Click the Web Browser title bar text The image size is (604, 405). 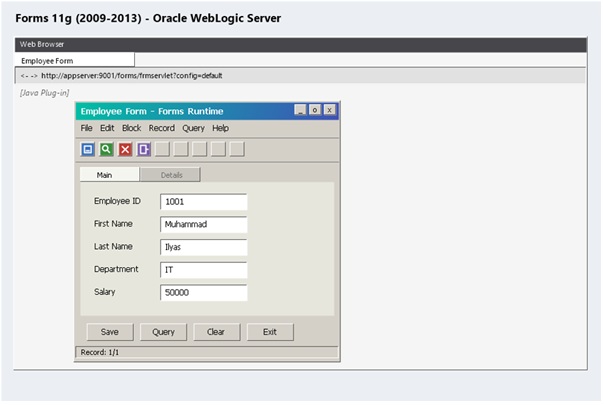pyautogui.click(x=42, y=44)
